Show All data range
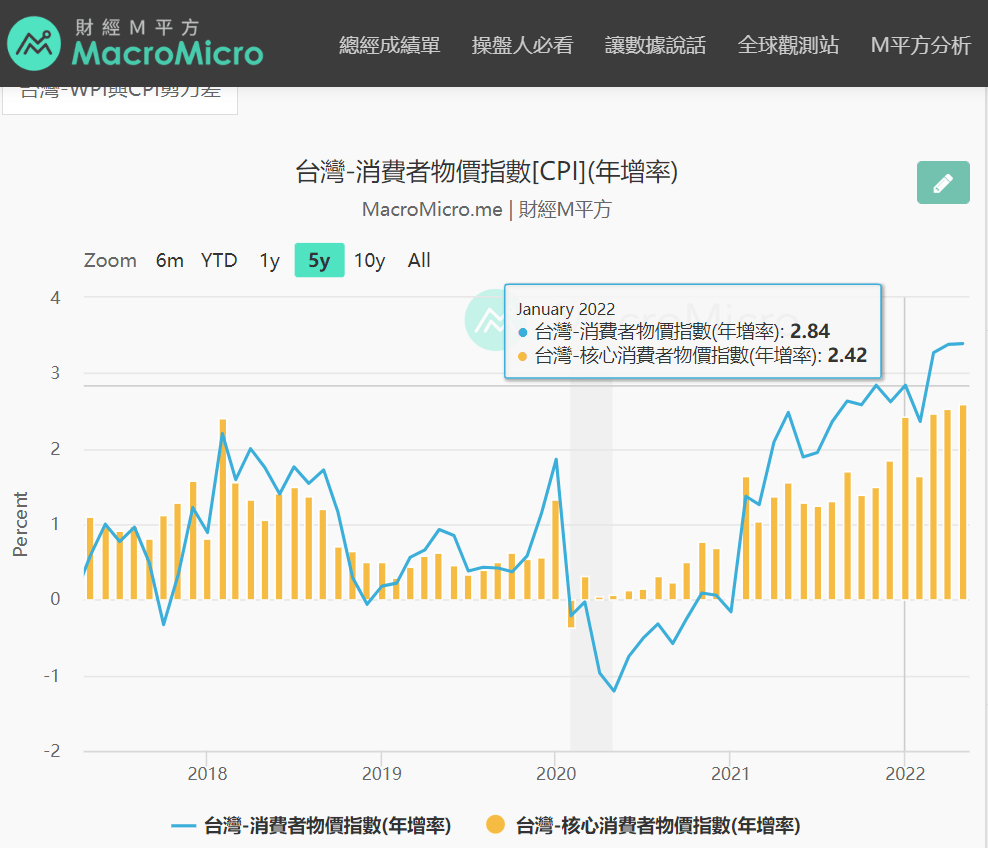The height and width of the screenshot is (848, 988). click(419, 260)
